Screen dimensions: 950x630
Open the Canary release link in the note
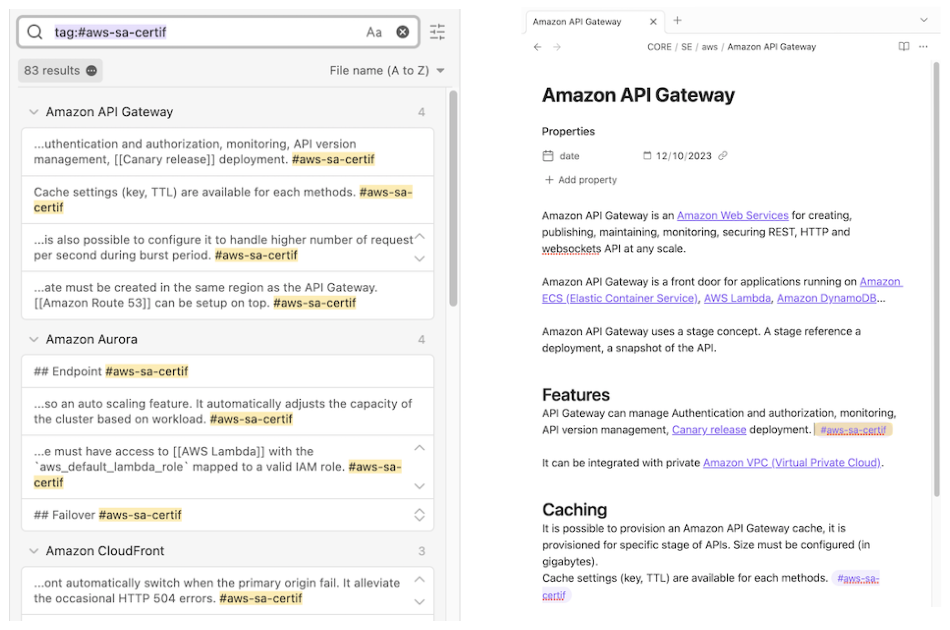(x=709, y=430)
